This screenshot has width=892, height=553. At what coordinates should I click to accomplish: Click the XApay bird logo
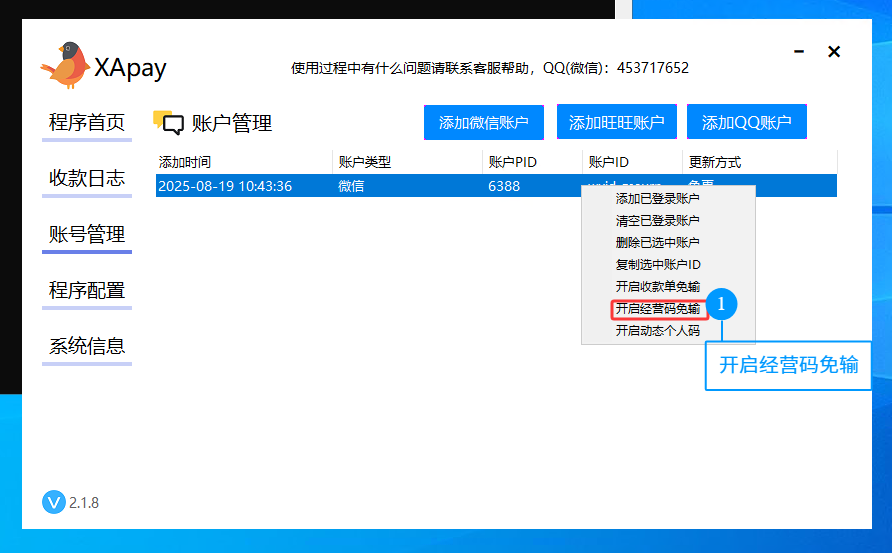coord(65,65)
